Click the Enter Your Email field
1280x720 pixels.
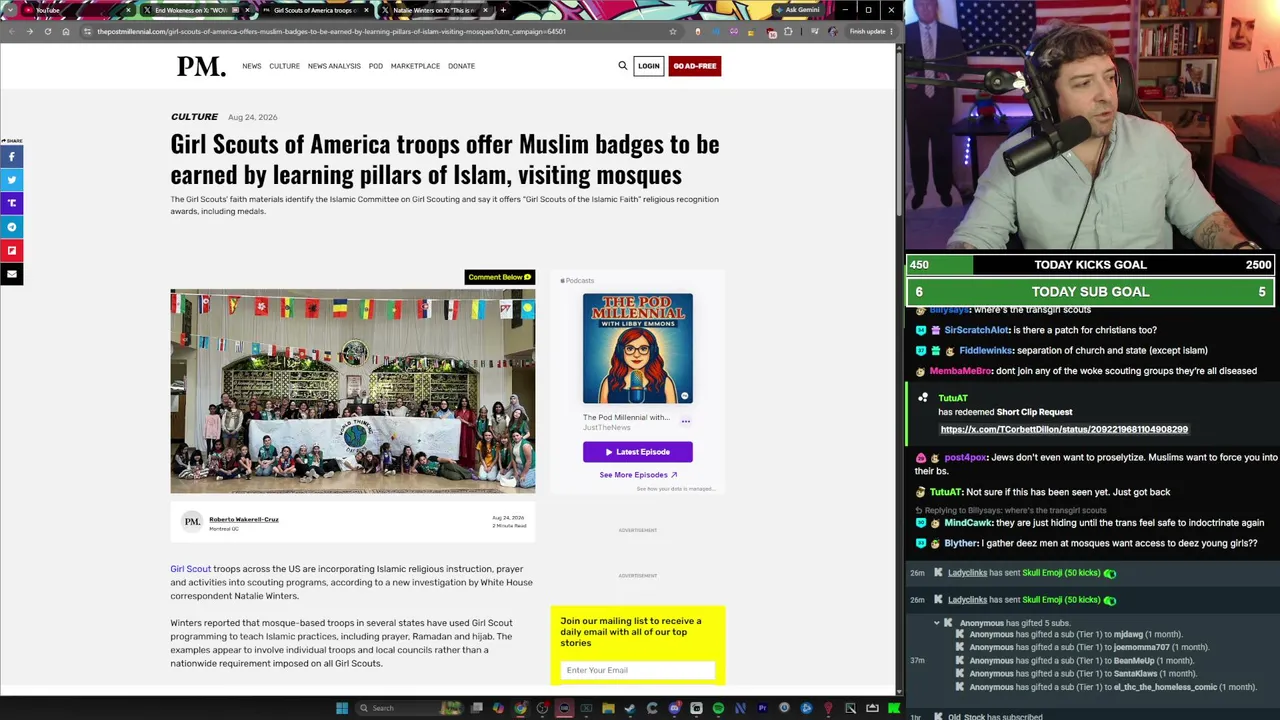pos(637,670)
